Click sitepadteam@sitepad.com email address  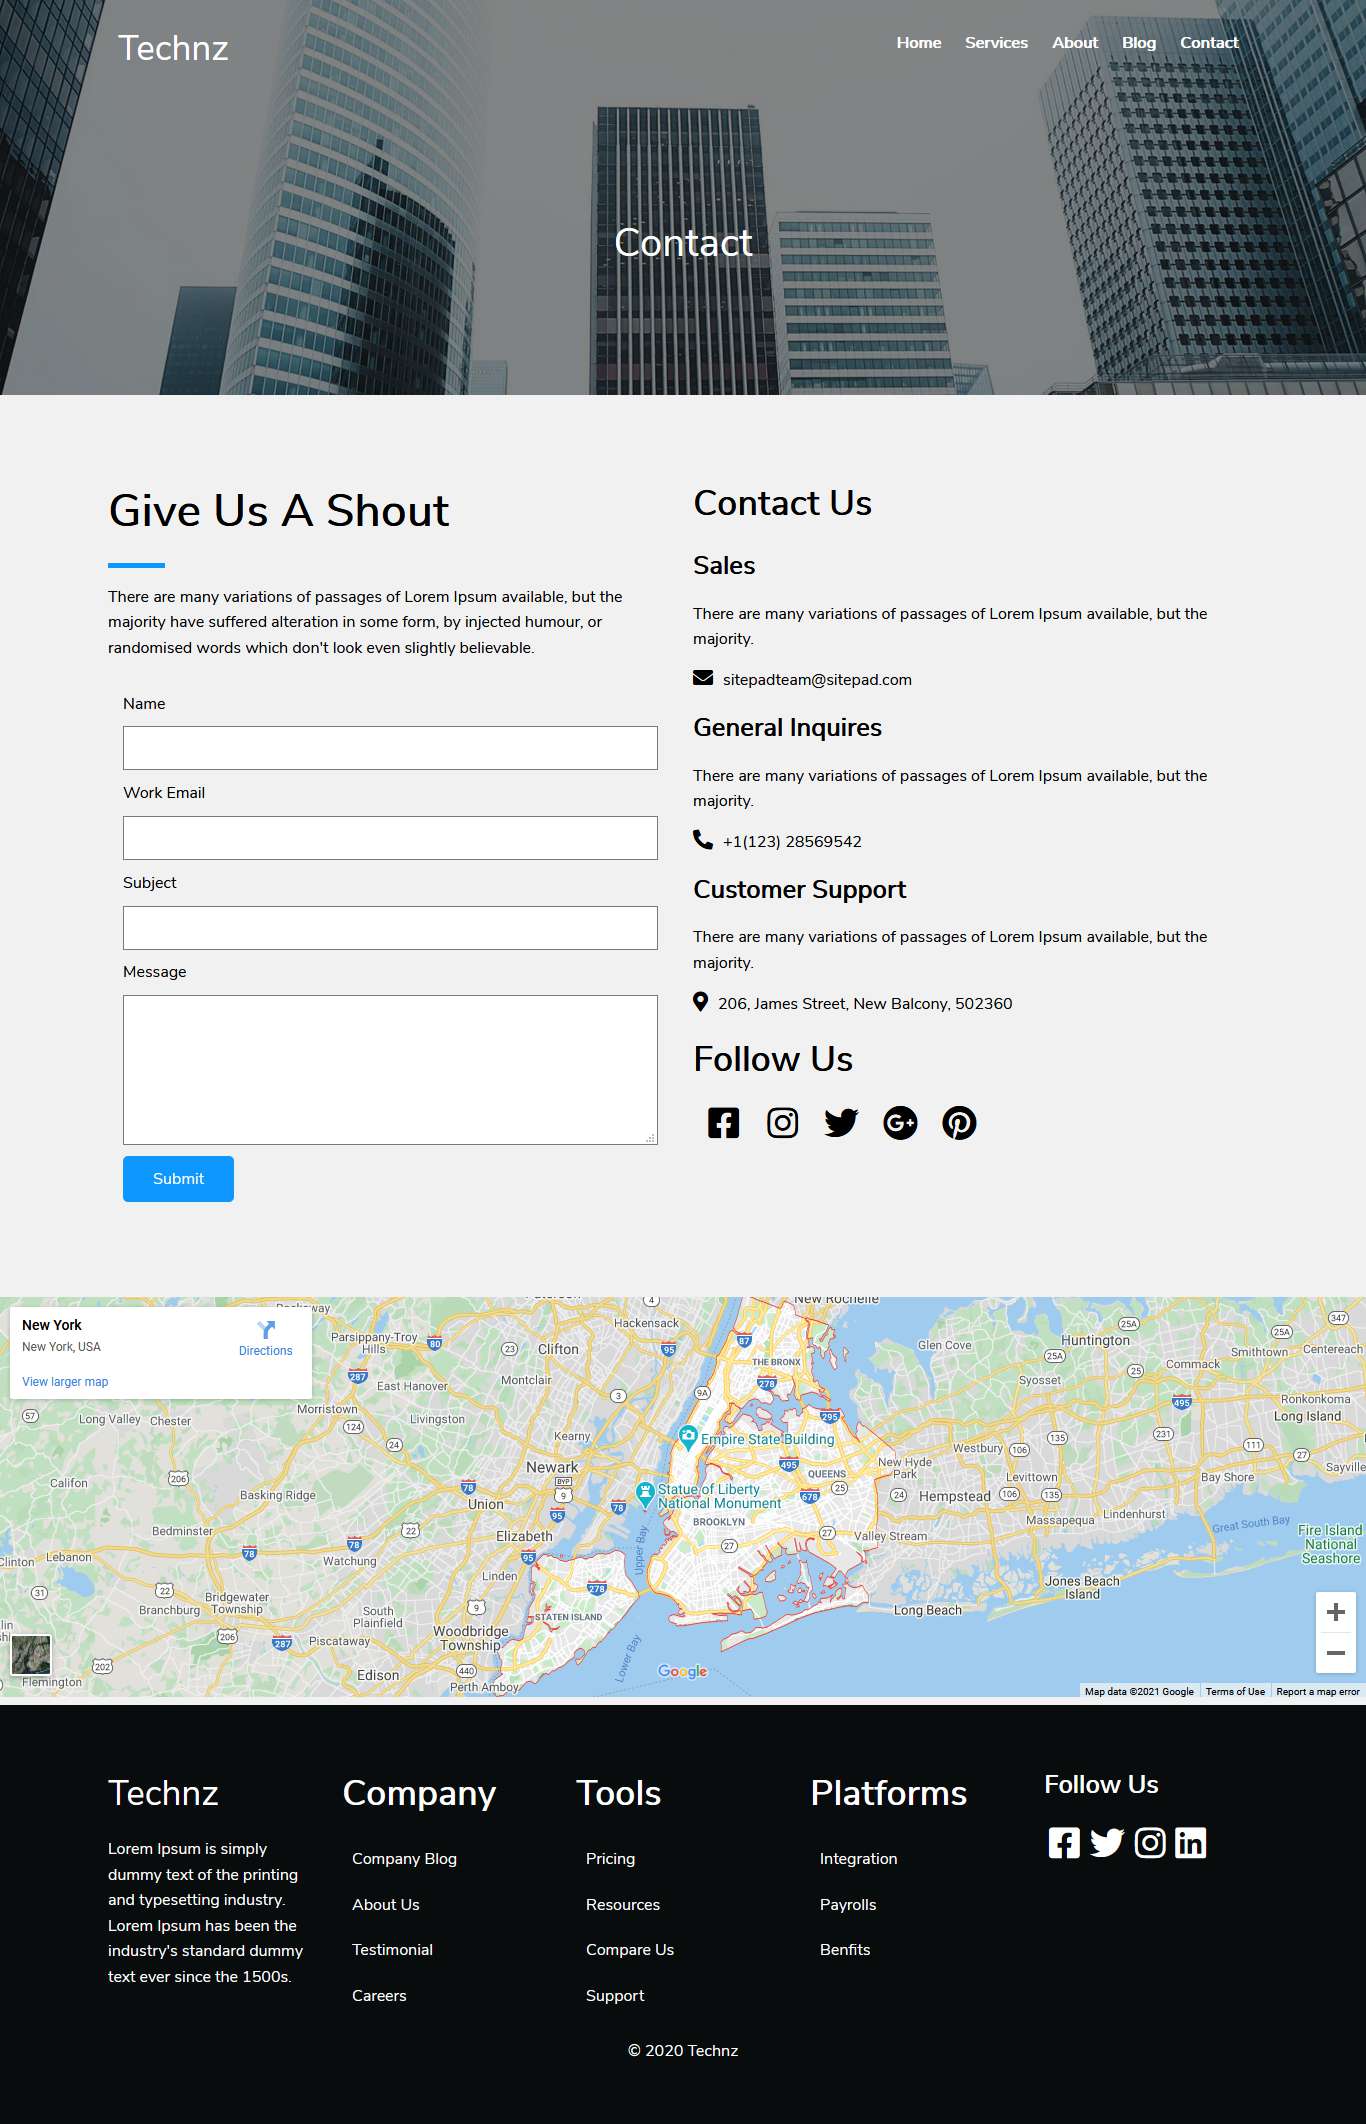pos(817,680)
